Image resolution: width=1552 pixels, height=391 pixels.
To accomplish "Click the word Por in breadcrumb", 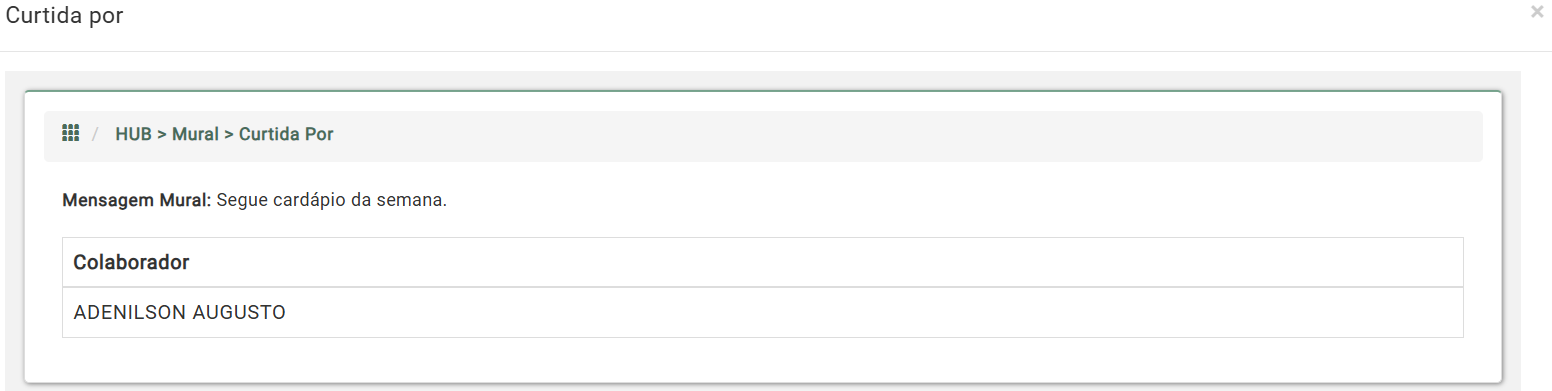I will (x=319, y=134).
